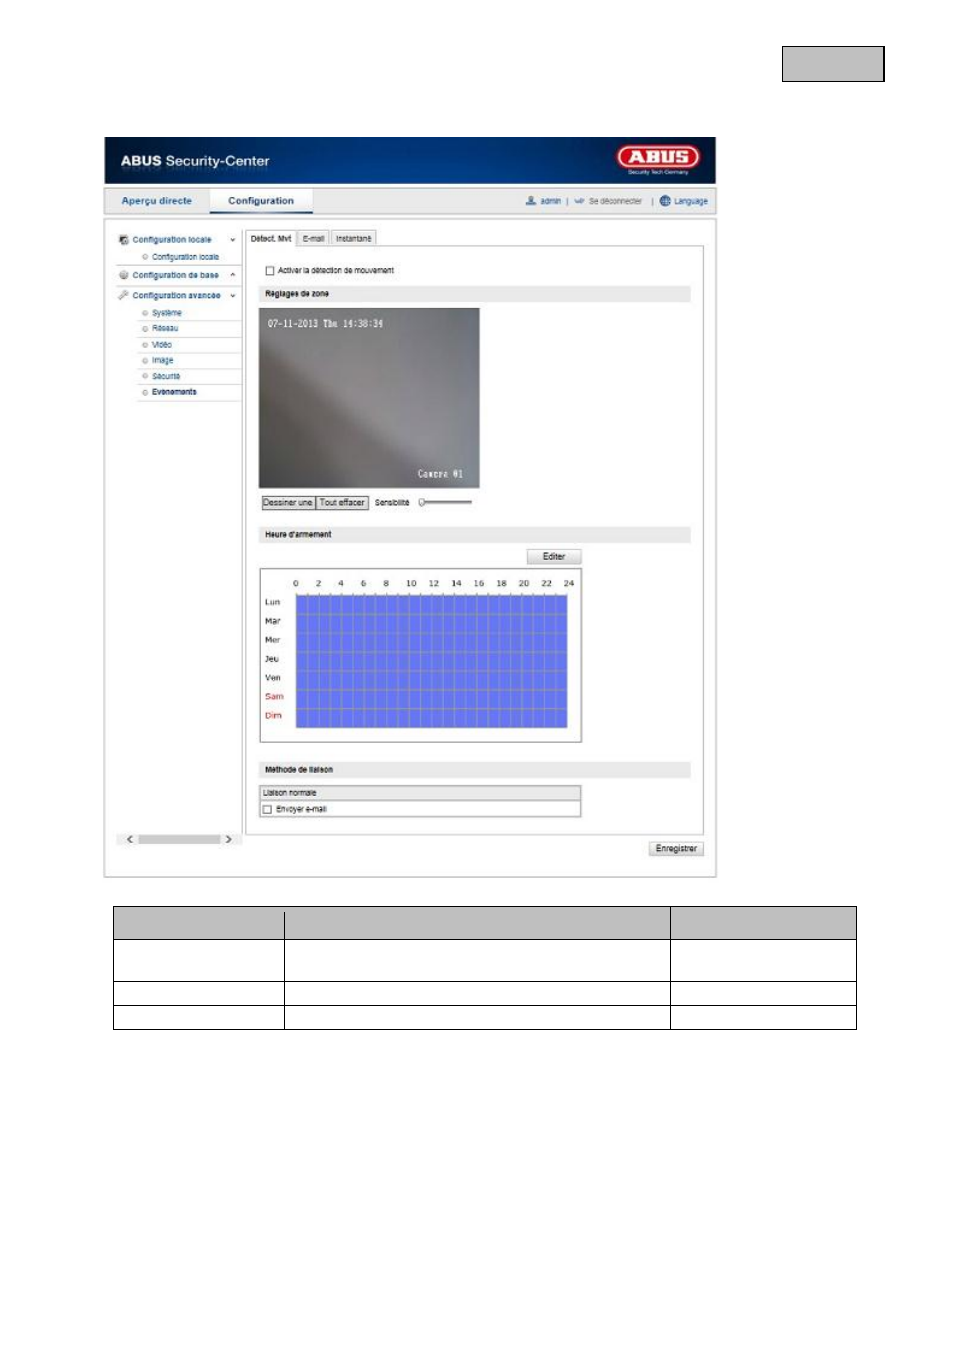This screenshot has width=954, height=1350.
Task: Click the Se déconnecter logout icon
Action: coord(579,201)
